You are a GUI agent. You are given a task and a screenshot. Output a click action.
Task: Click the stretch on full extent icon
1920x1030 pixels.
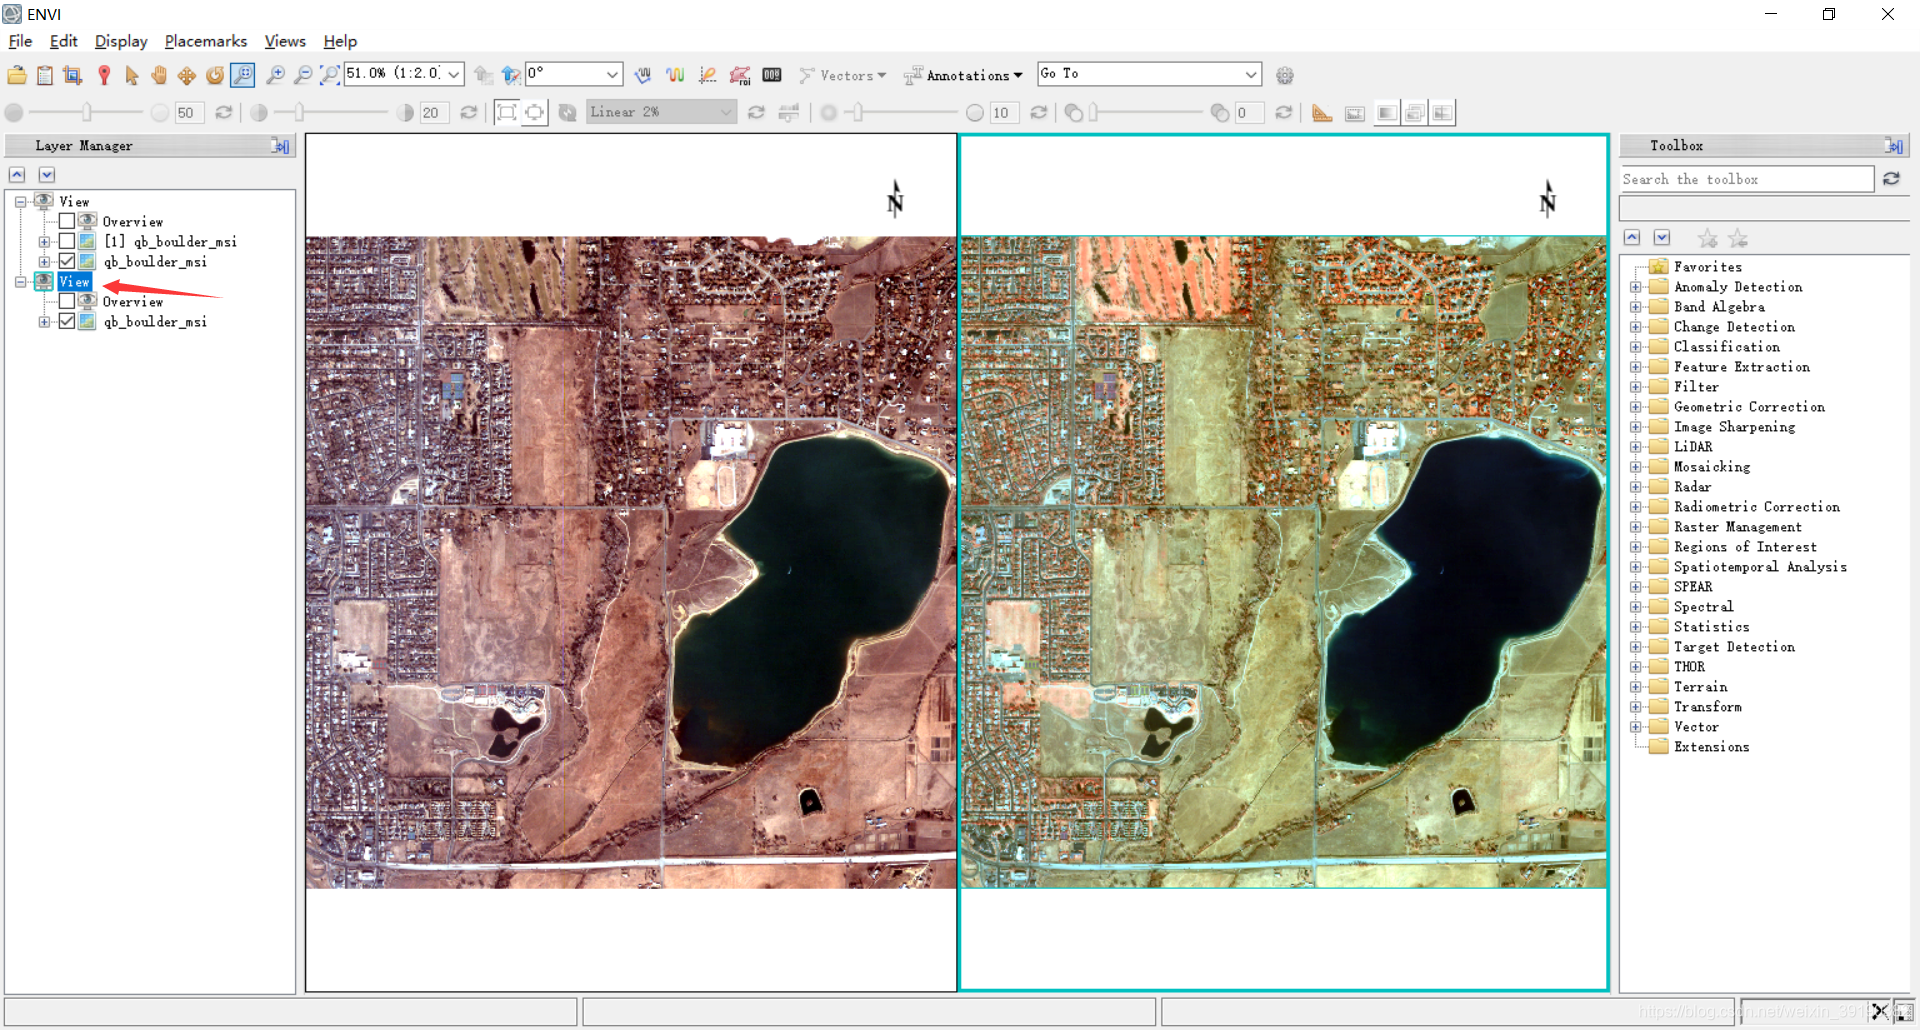pyautogui.click(x=507, y=113)
